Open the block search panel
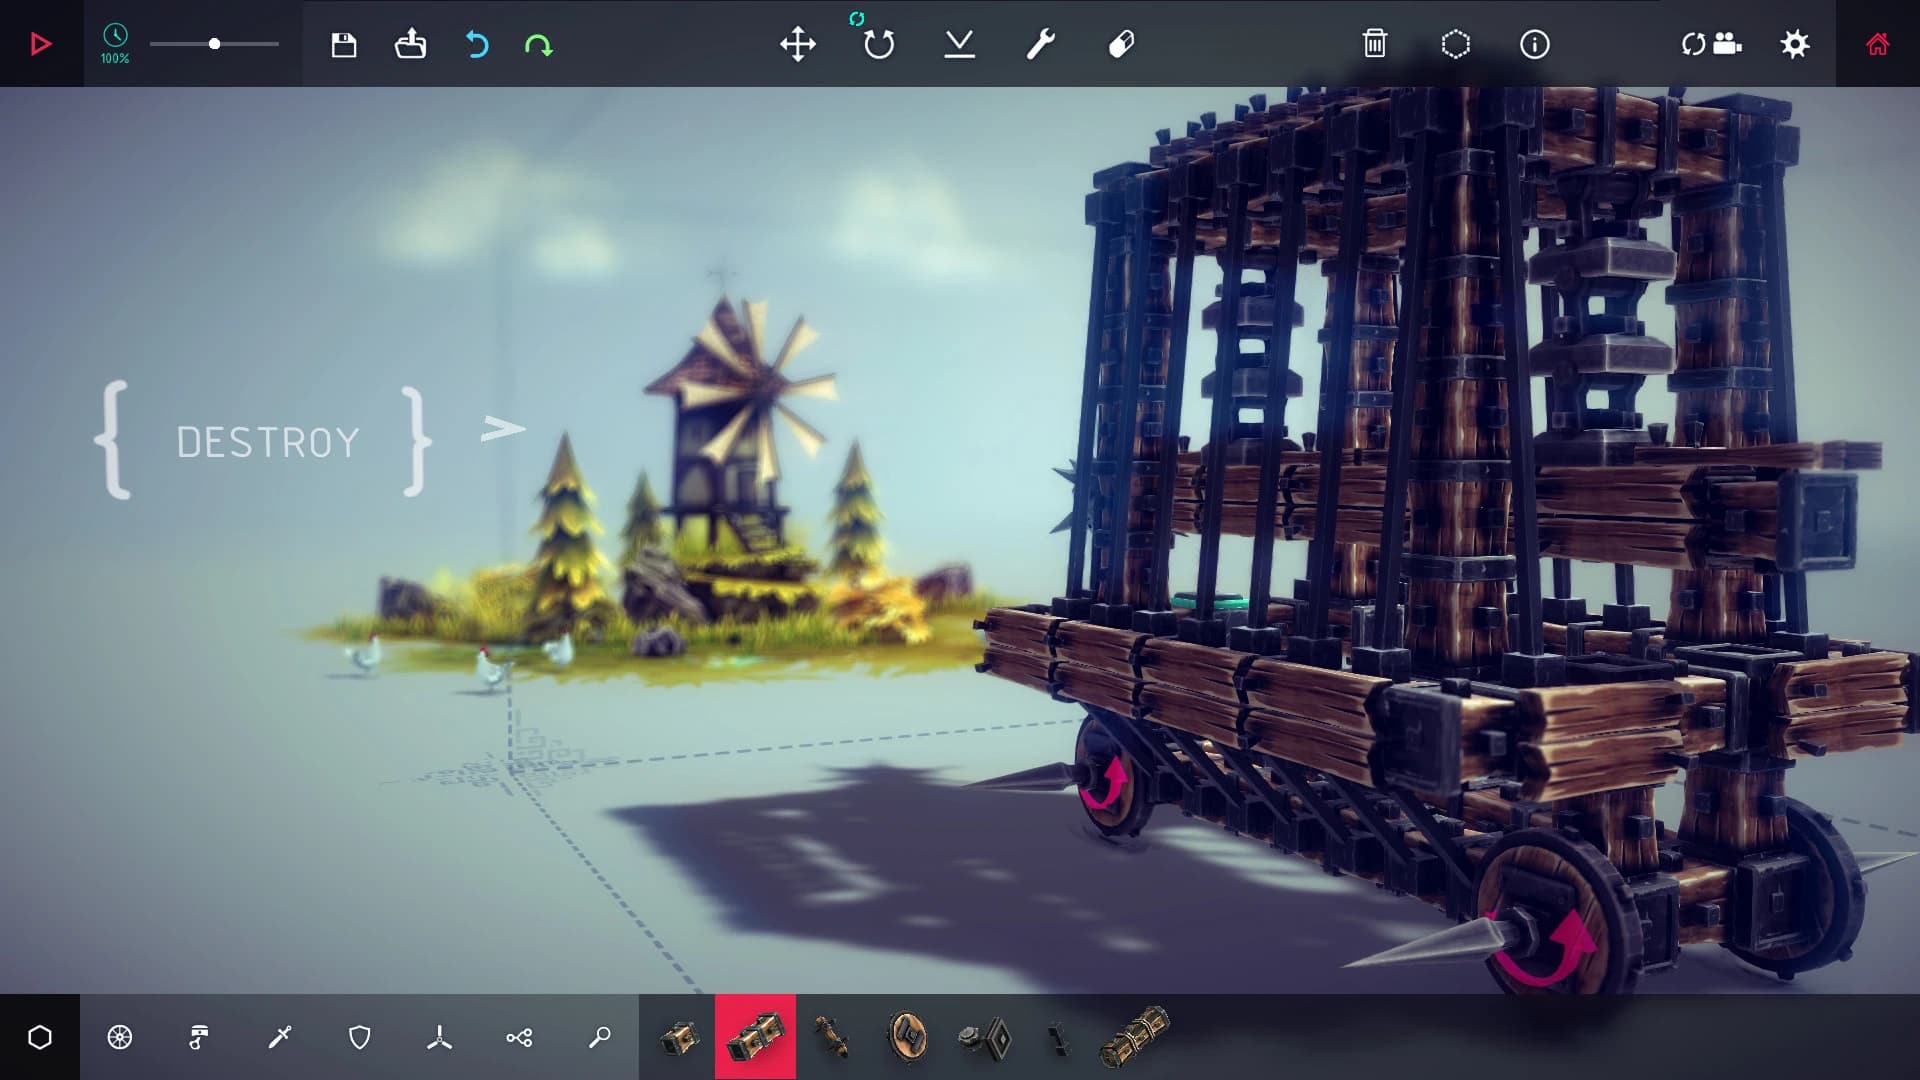 pyautogui.click(x=600, y=1037)
